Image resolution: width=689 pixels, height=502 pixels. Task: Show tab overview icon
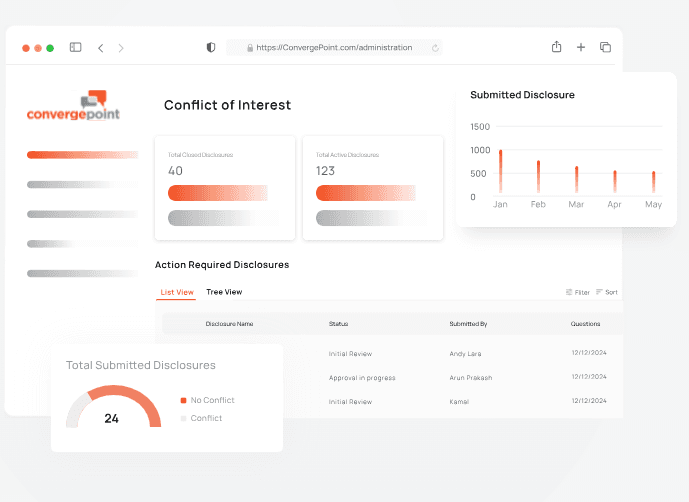coord(605,47)
